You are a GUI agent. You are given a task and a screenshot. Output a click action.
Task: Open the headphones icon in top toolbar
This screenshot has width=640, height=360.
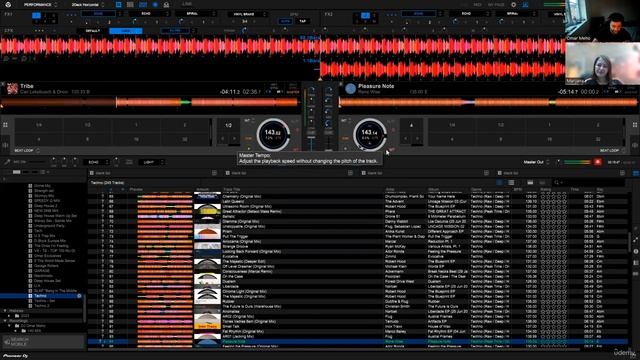click(x=166, y=4)
